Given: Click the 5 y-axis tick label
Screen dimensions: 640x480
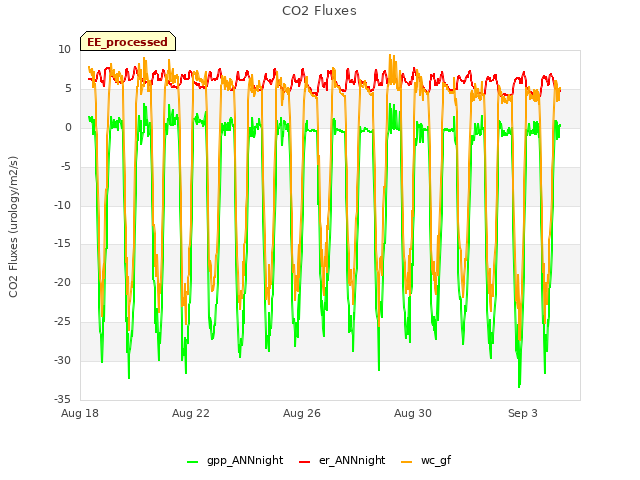Looking at the screenshot, I should pyautogui.click(x=68, y=89).
